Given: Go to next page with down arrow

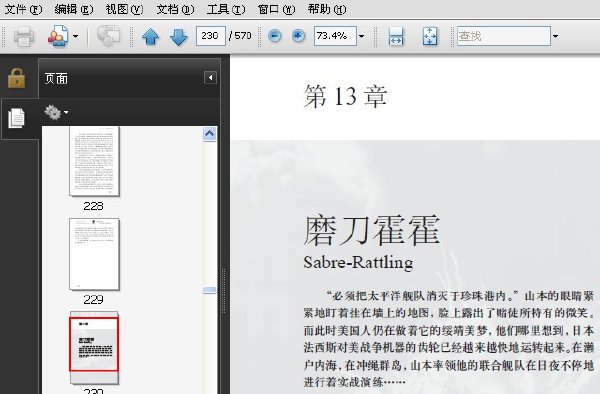Looking at the screenshot, I should (178, 37).
